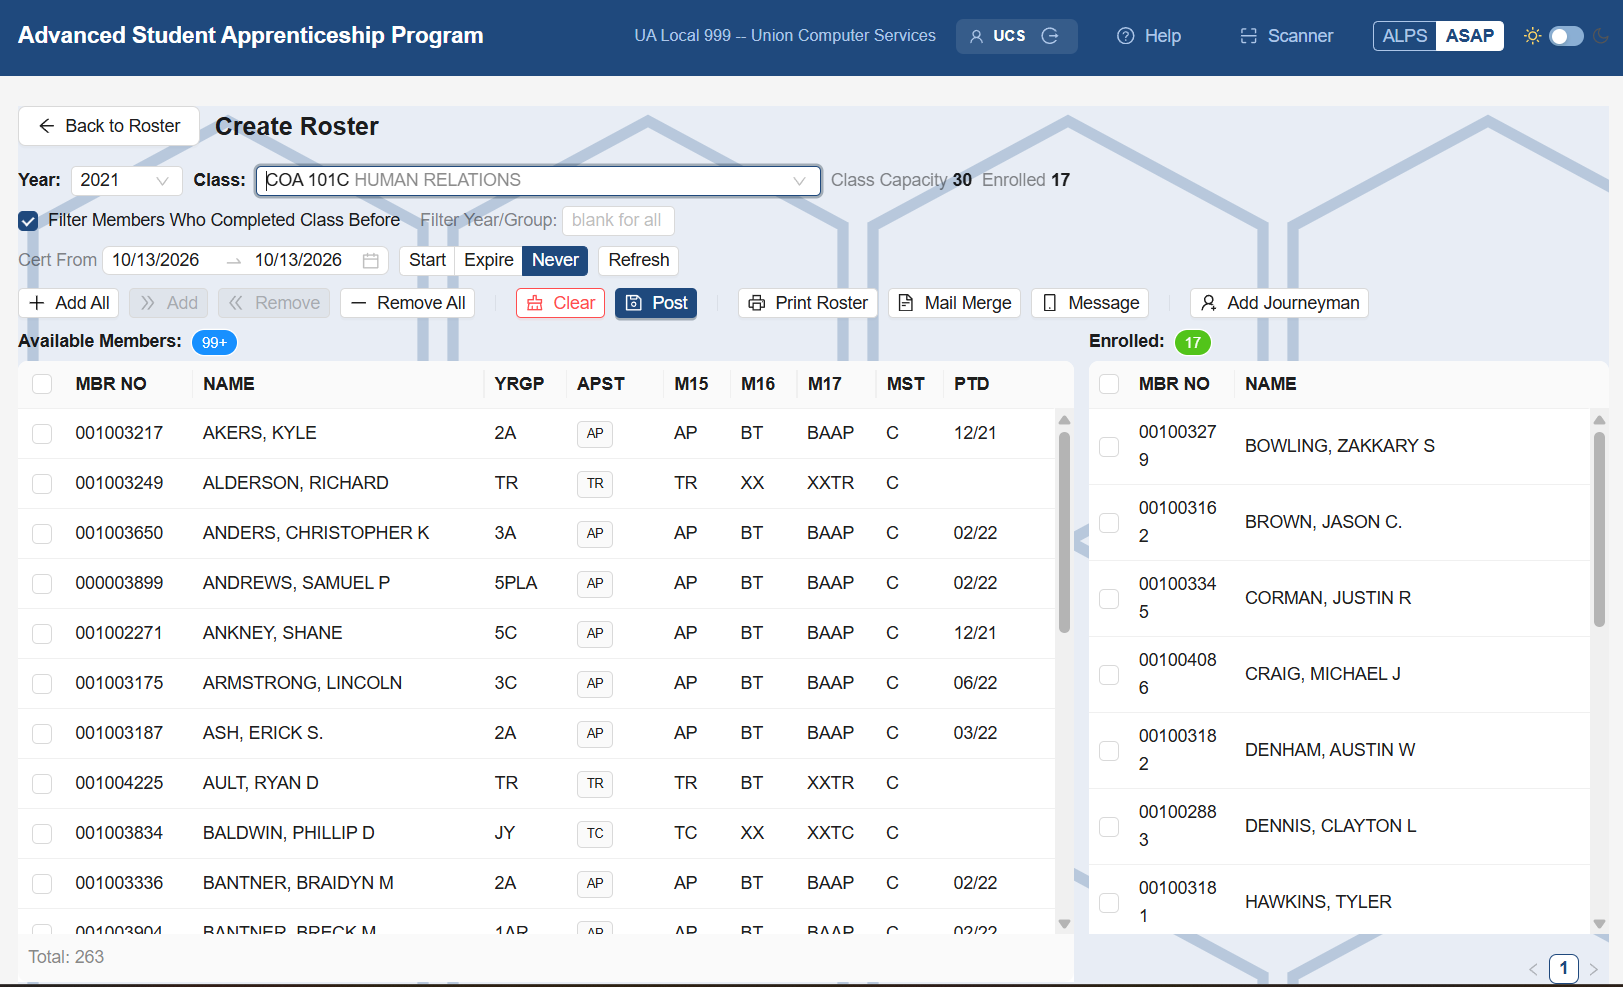Click the Print Roster button
Screen dimensions: 1623x987
tap(808, 303)
